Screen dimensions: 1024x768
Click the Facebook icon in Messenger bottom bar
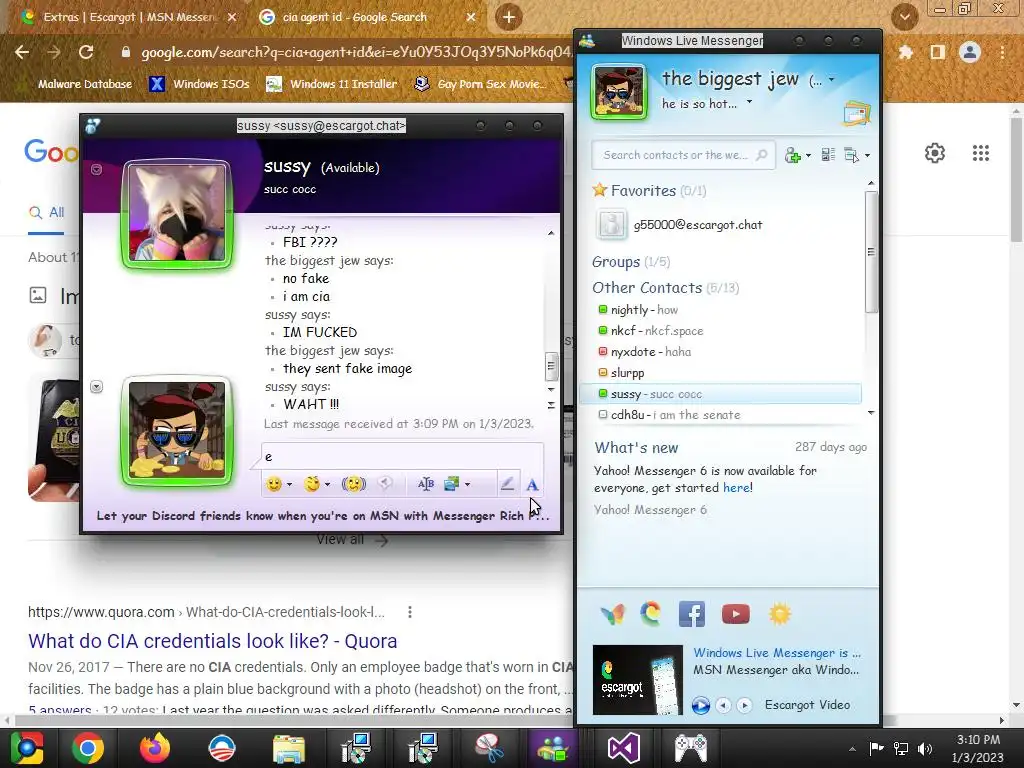pos(692,614)
